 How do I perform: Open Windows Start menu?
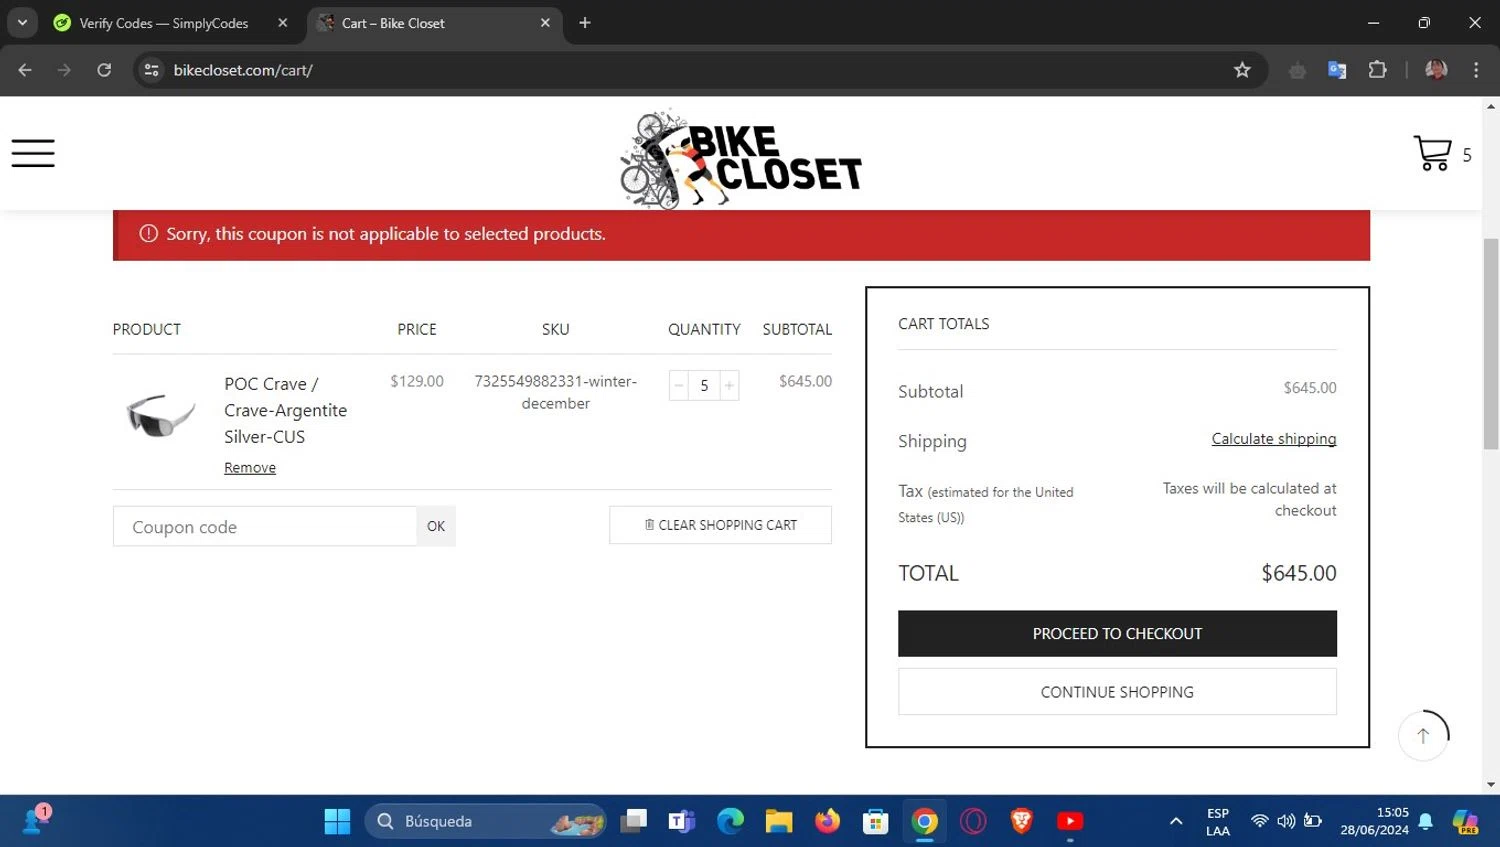(x=337, y=821)
